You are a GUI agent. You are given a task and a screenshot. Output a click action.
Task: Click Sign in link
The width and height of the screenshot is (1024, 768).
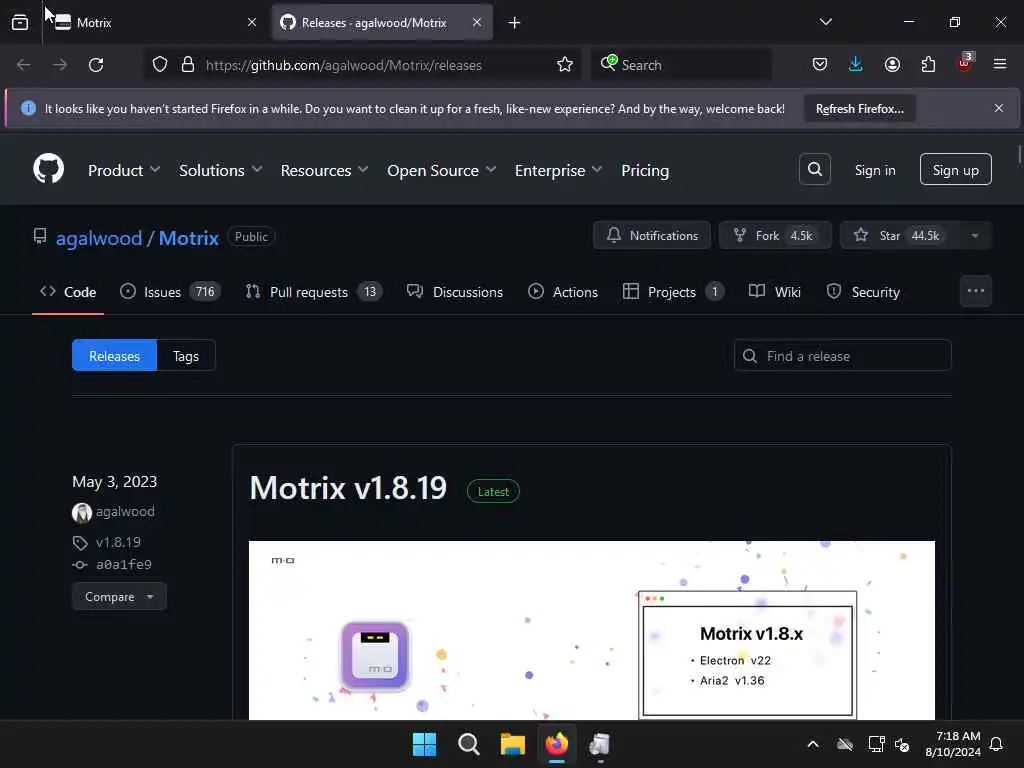point(874,170)
